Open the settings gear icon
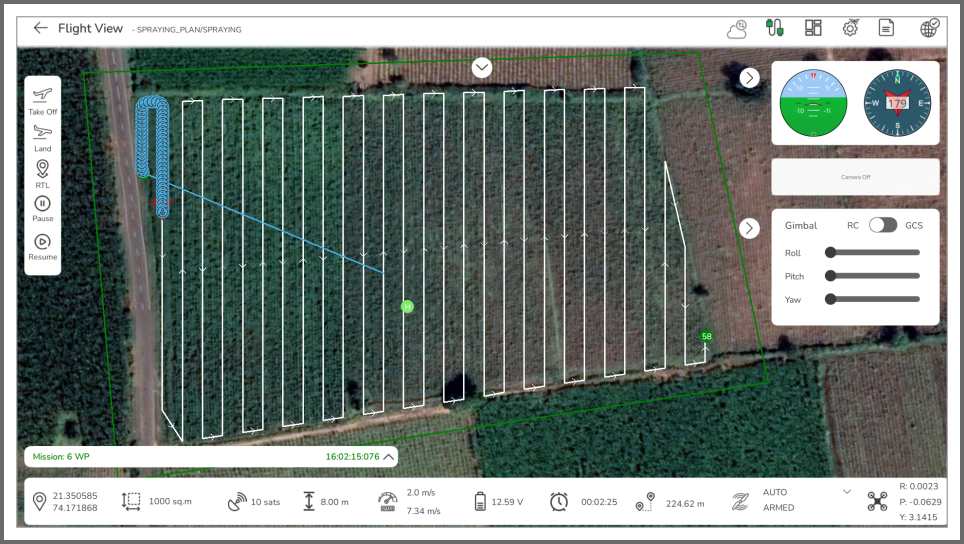 (x=850, y=28)
